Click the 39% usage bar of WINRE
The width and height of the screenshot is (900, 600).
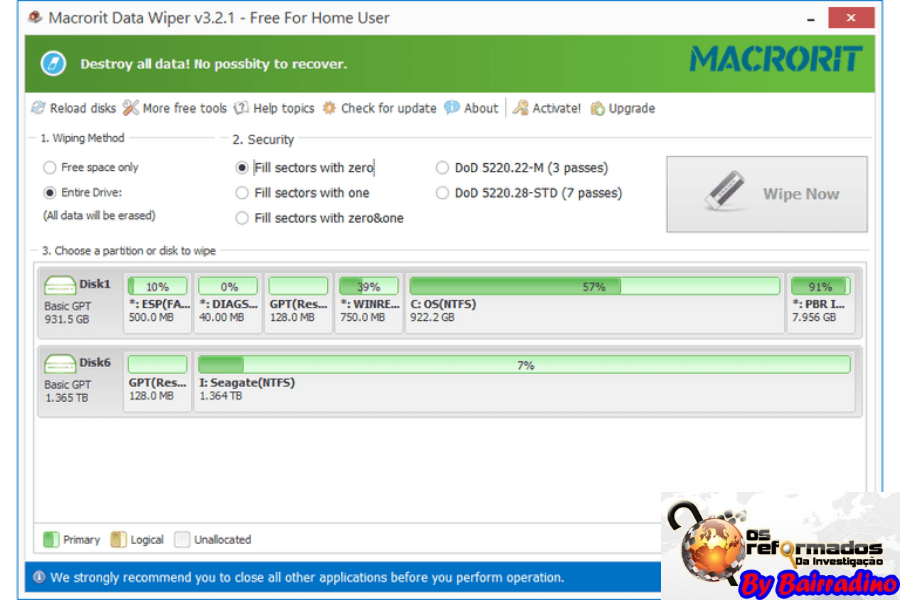[x=369, y=286]
